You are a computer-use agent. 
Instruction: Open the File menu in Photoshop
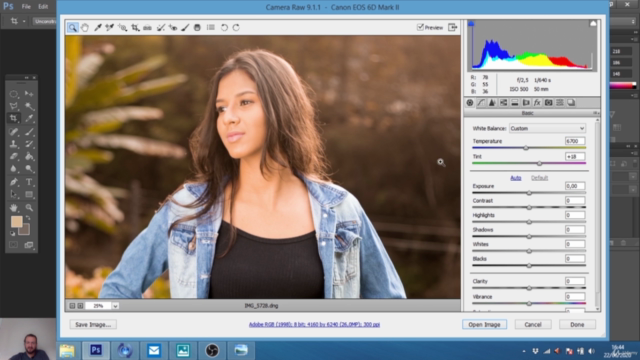tap(26, 7)
